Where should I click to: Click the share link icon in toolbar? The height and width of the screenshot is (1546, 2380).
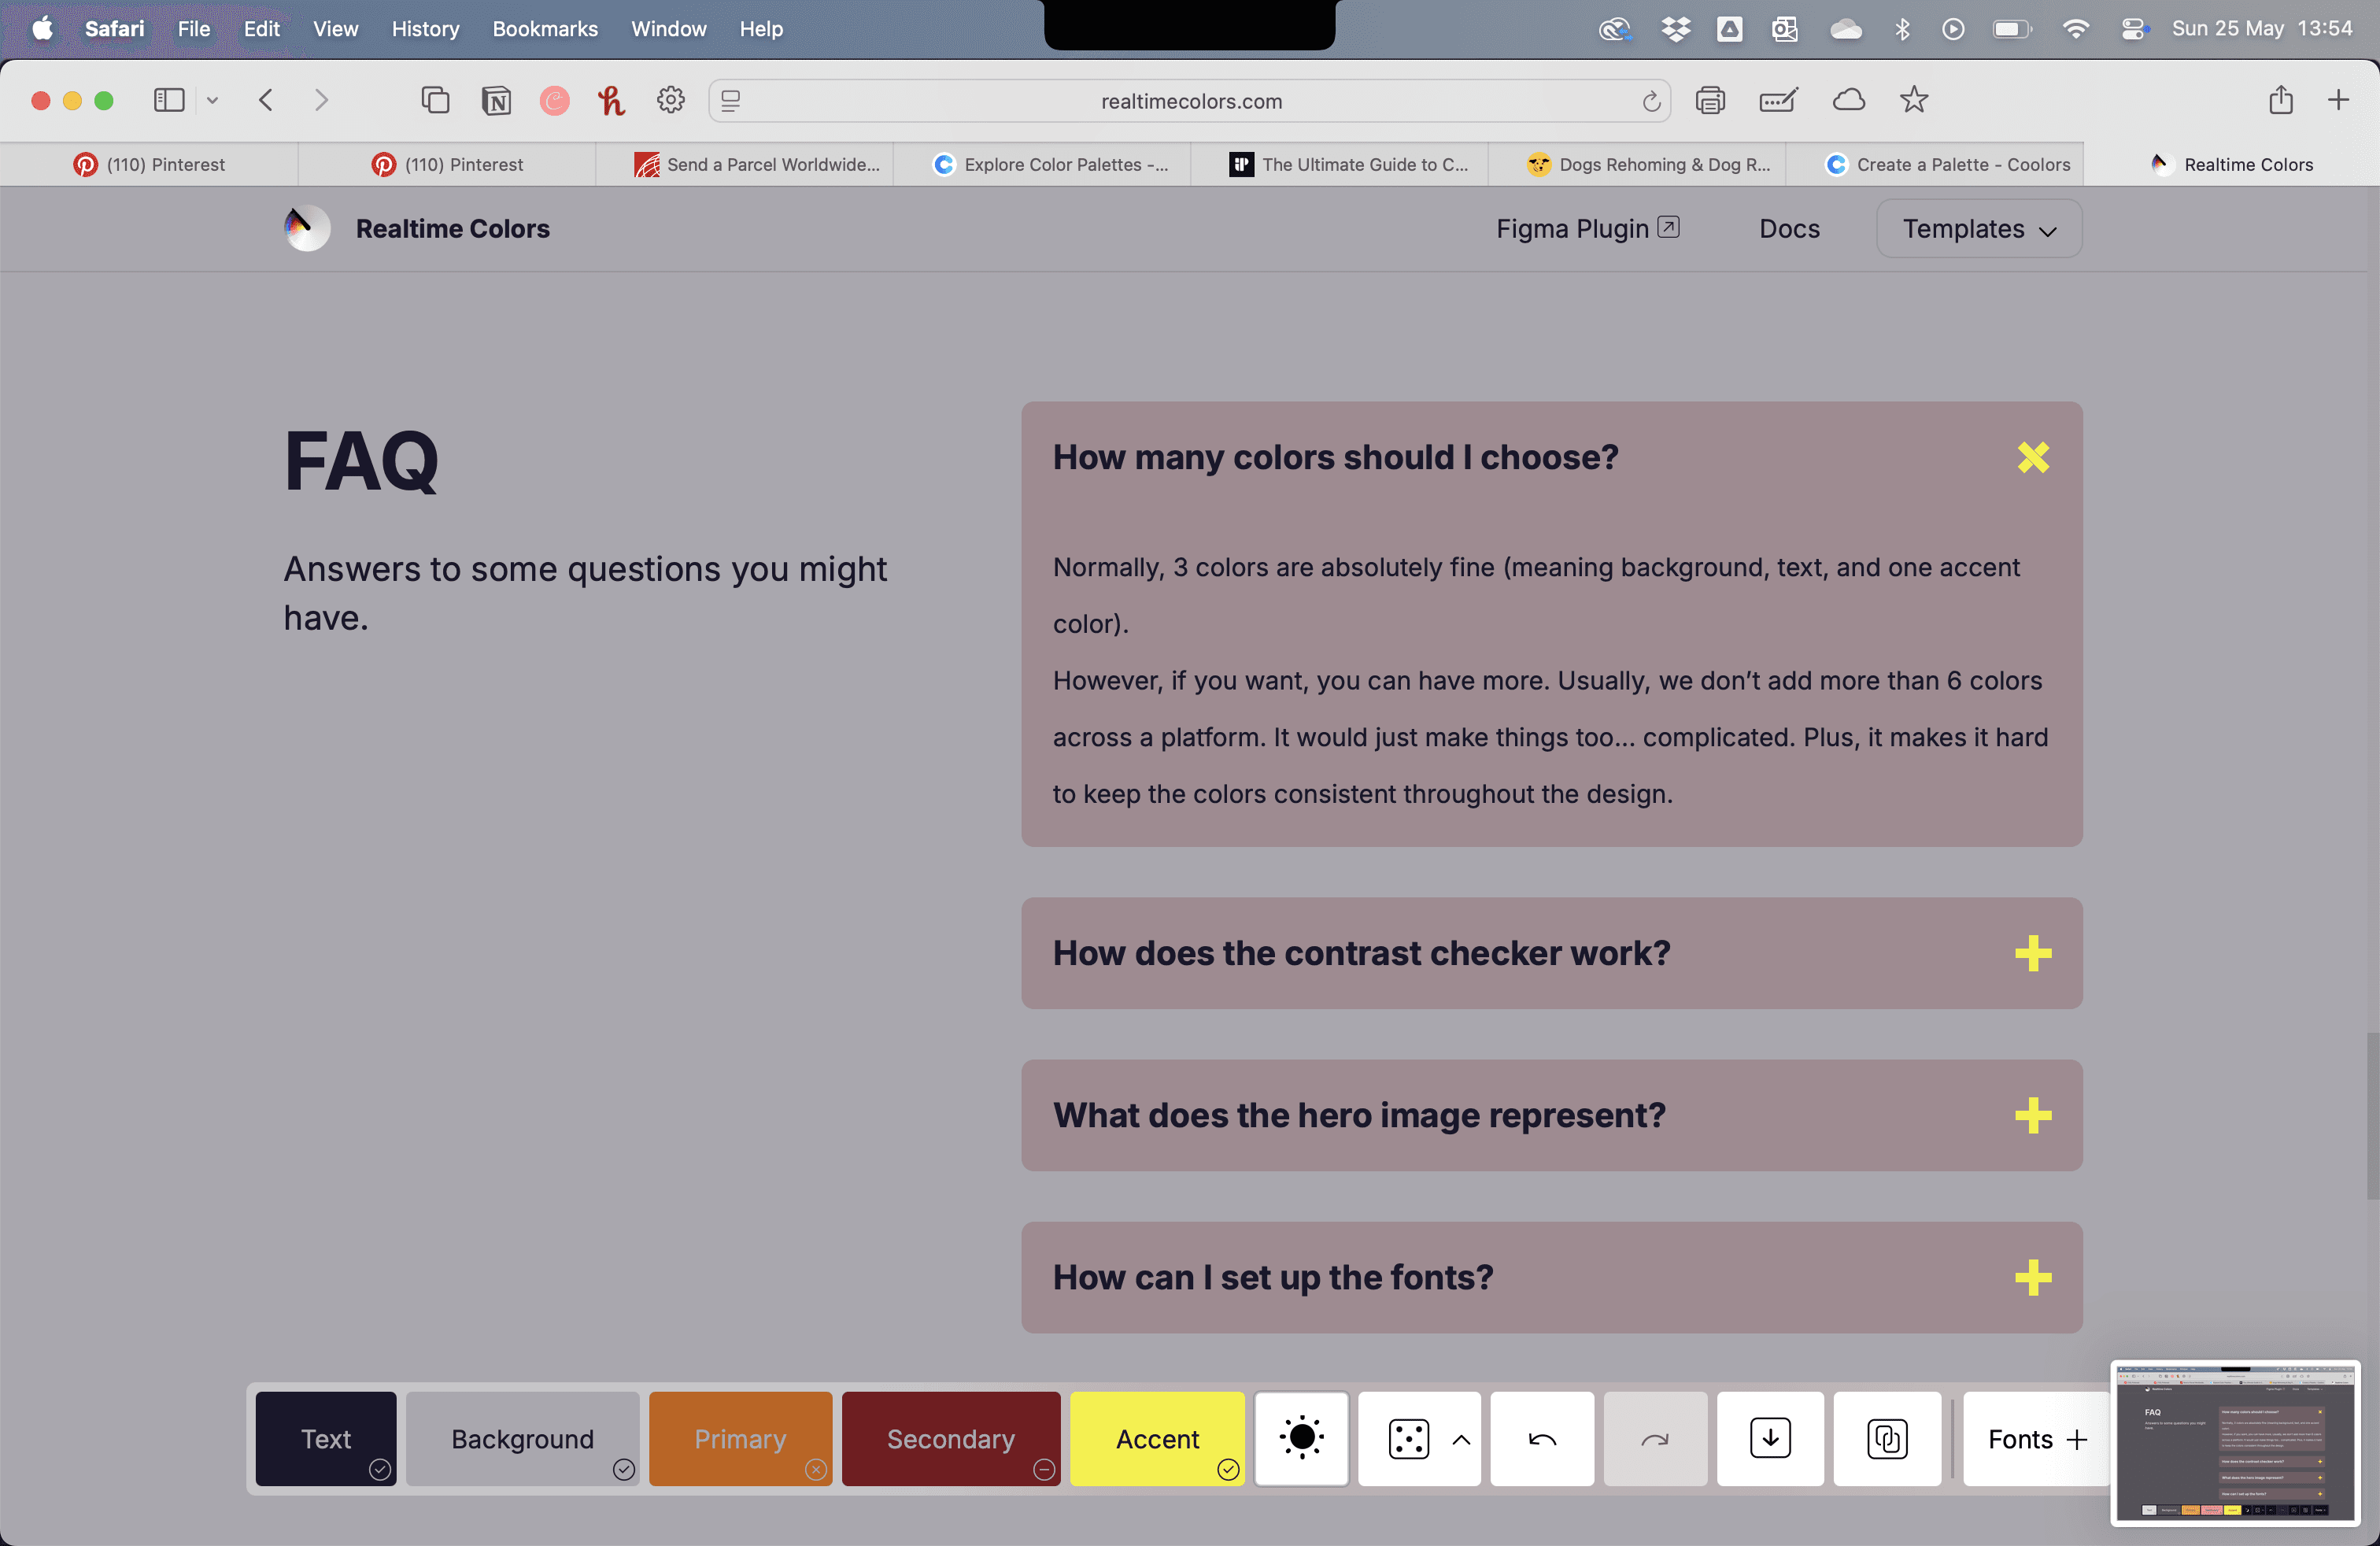click(x=1886, y=1438)
